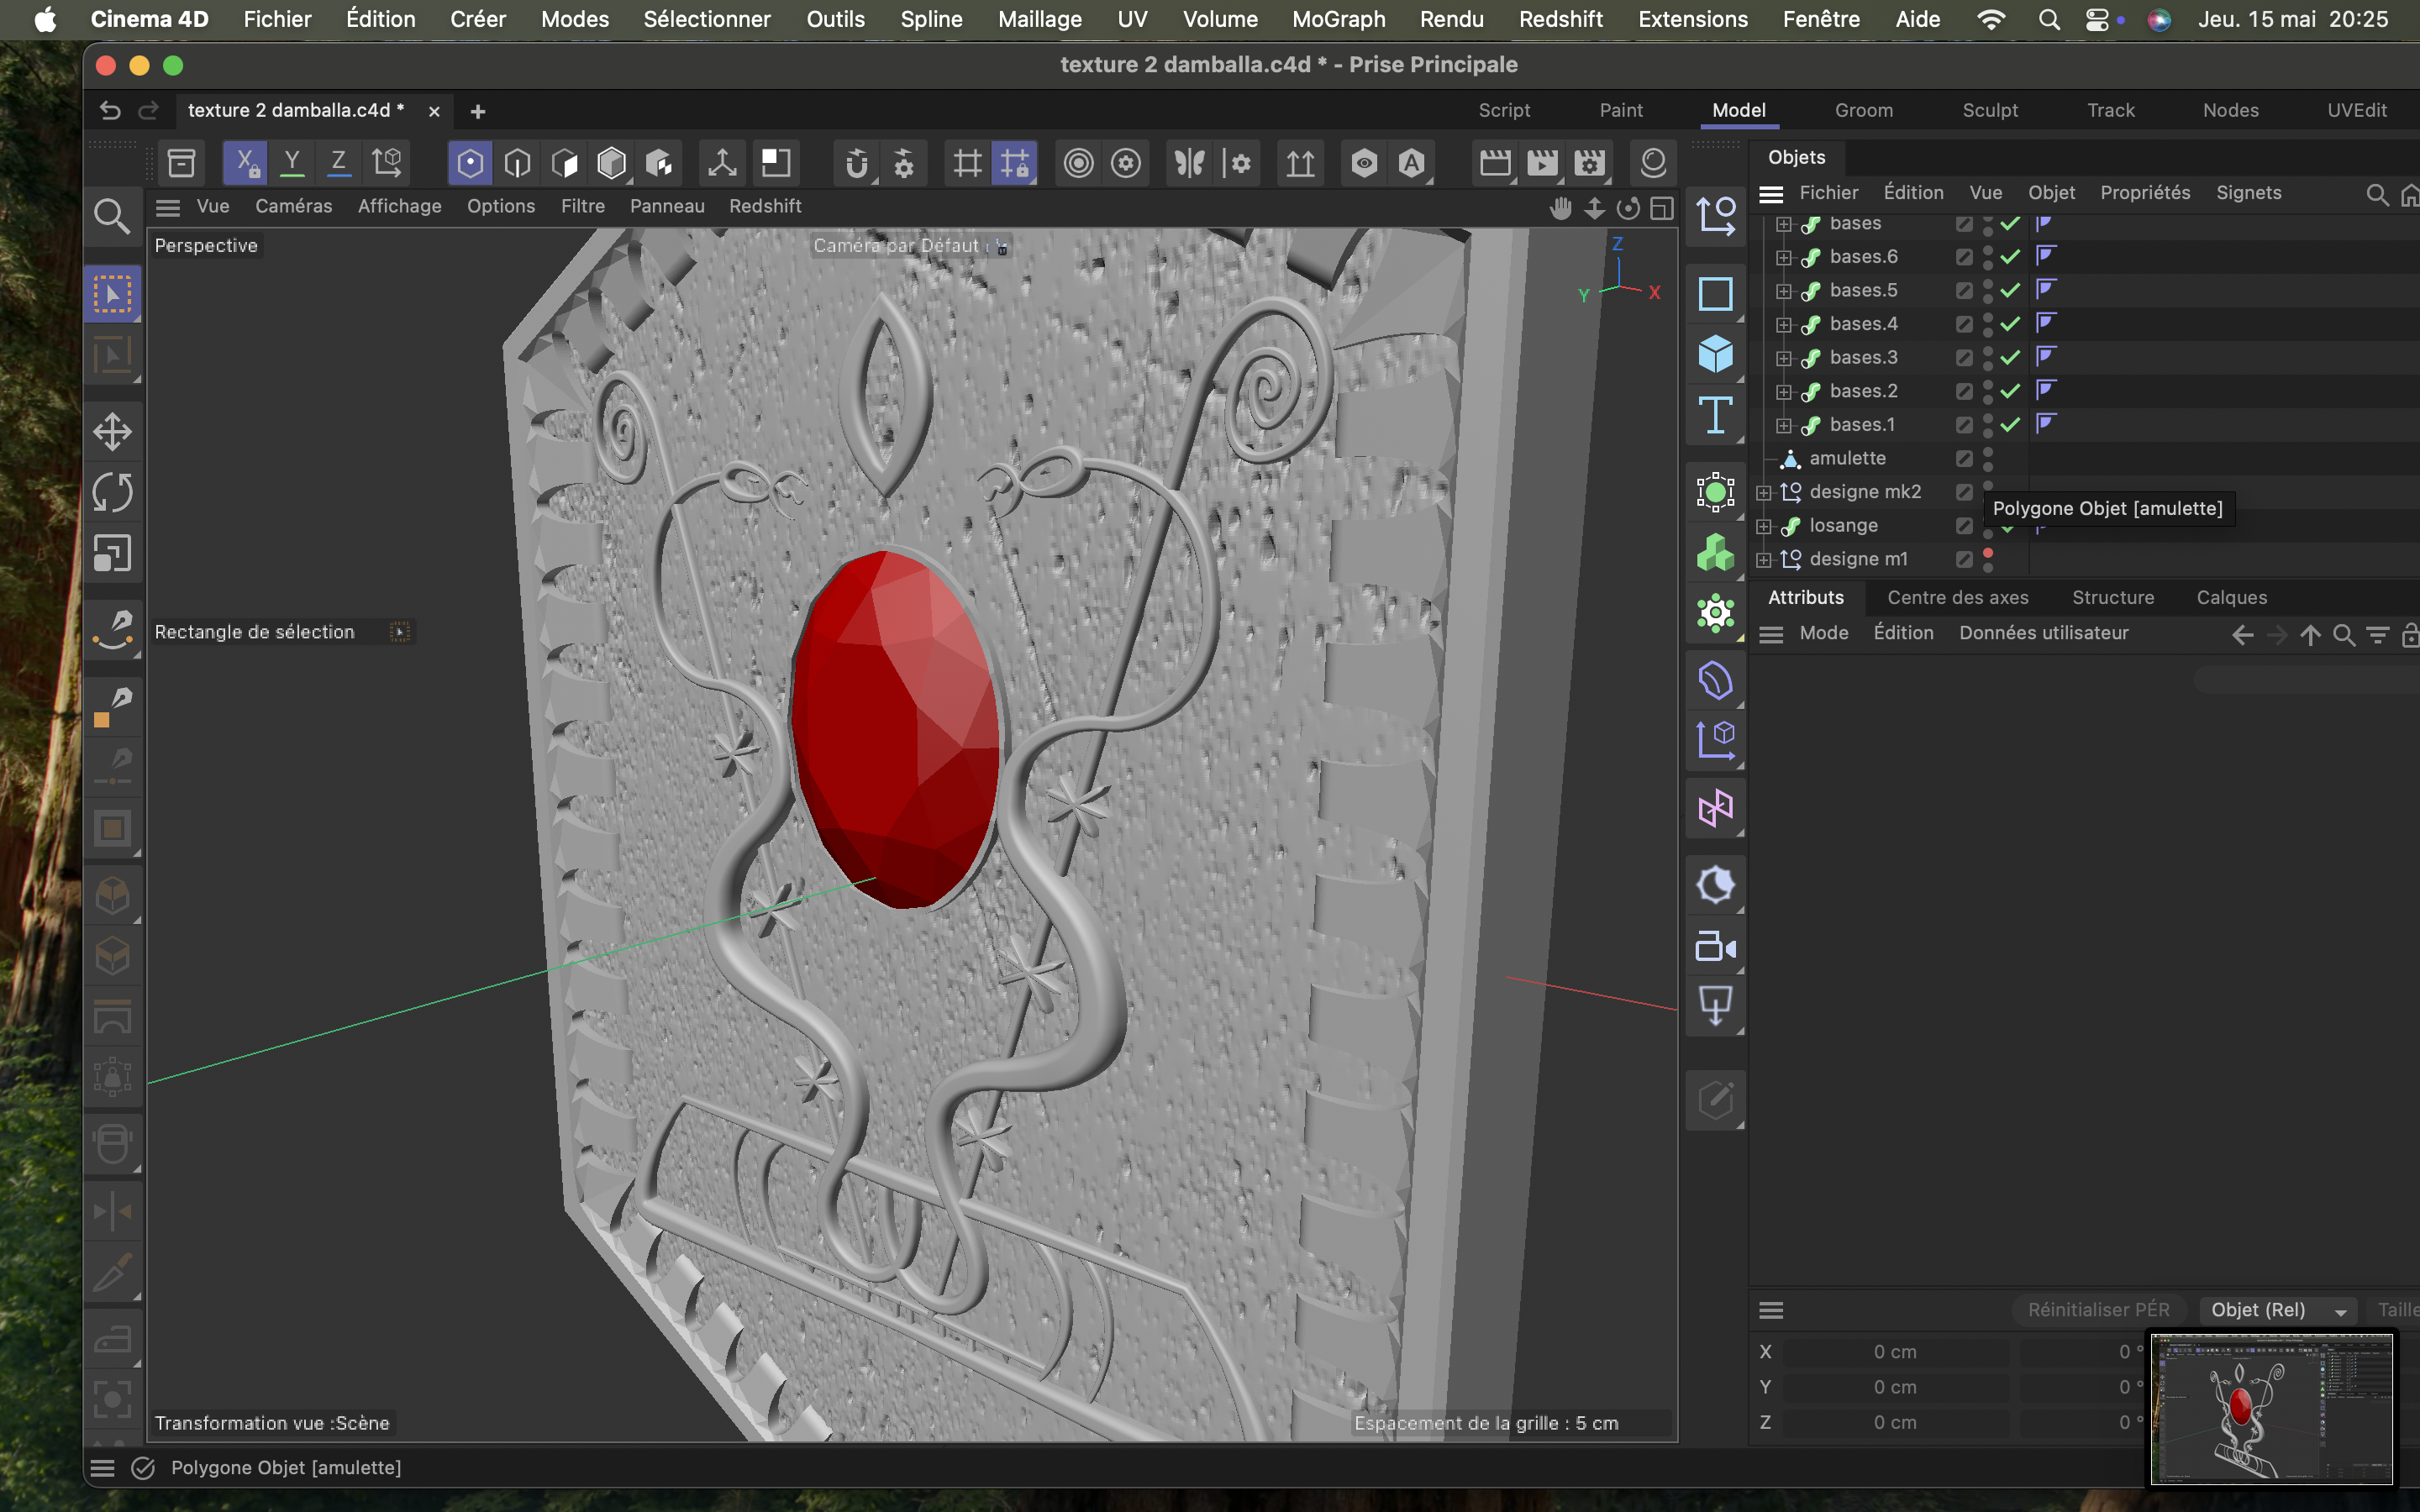
Task: Add a new document tab with plus
Action: 478,111
